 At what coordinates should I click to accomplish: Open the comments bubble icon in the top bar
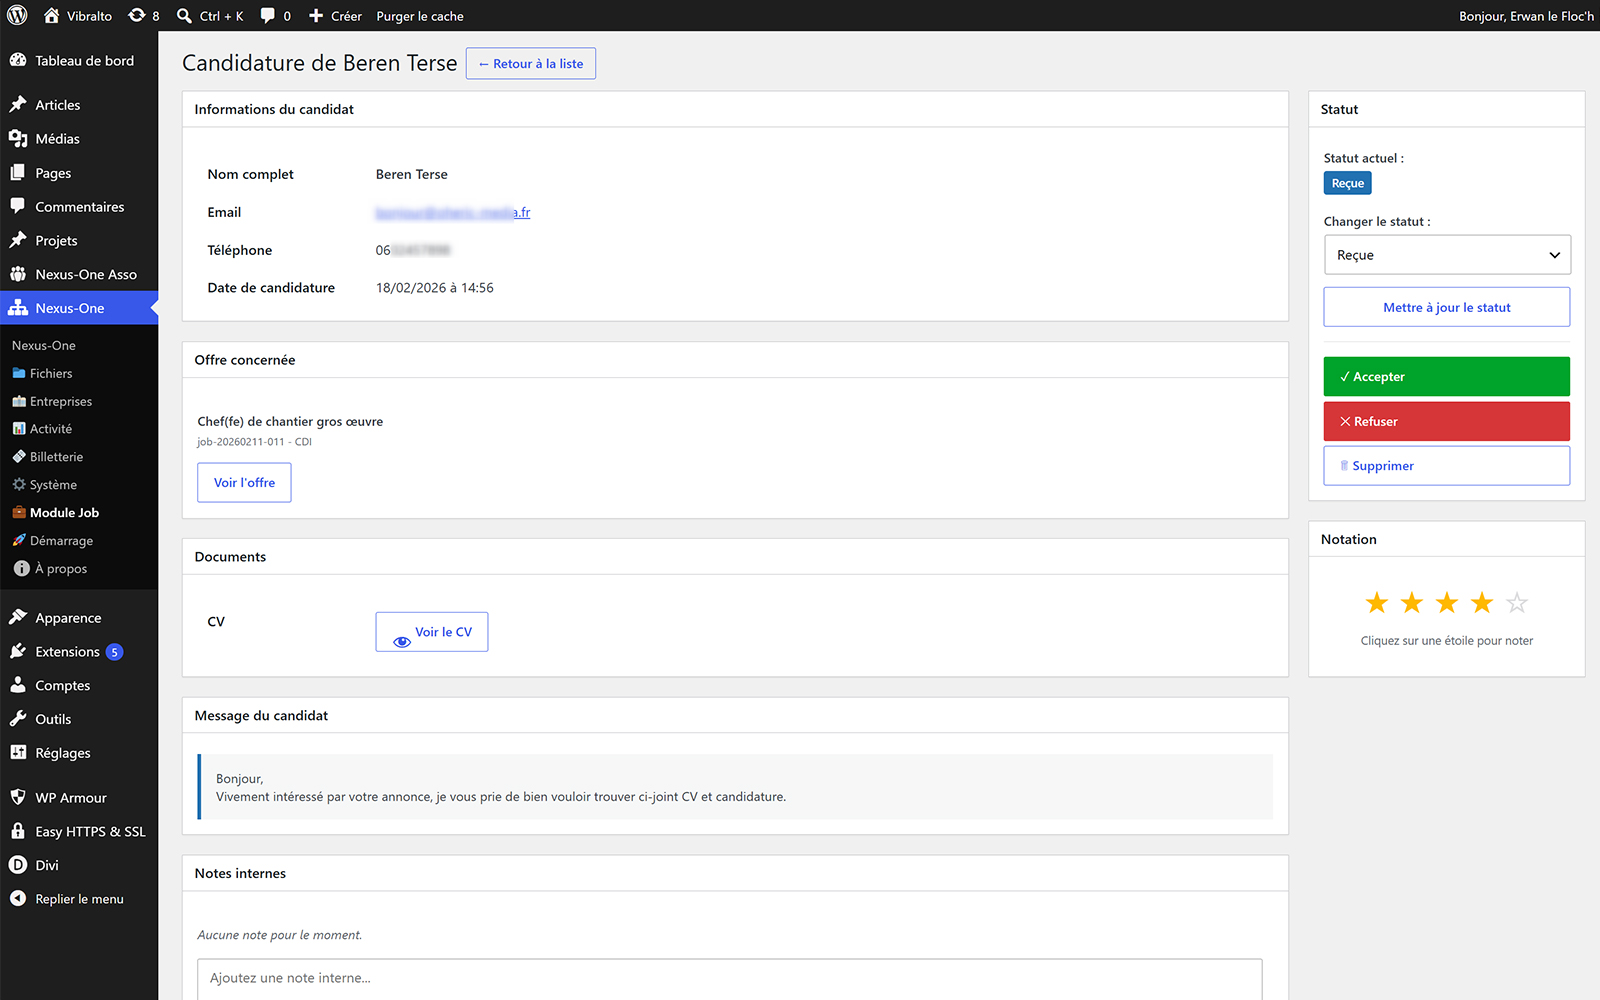tap(268, 16)
